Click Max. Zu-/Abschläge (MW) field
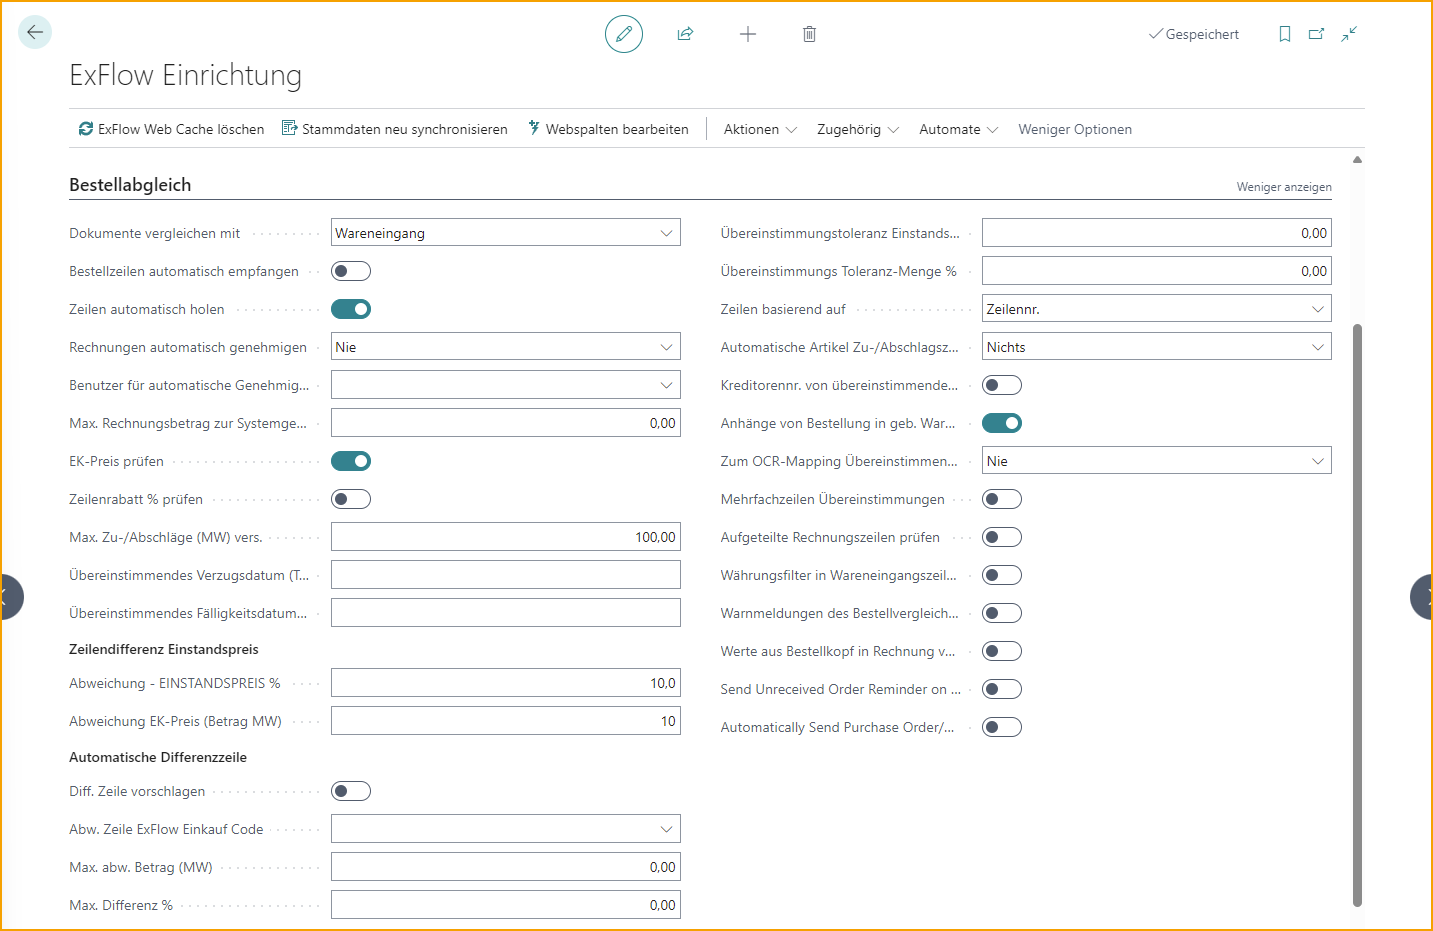 [506, 537]
